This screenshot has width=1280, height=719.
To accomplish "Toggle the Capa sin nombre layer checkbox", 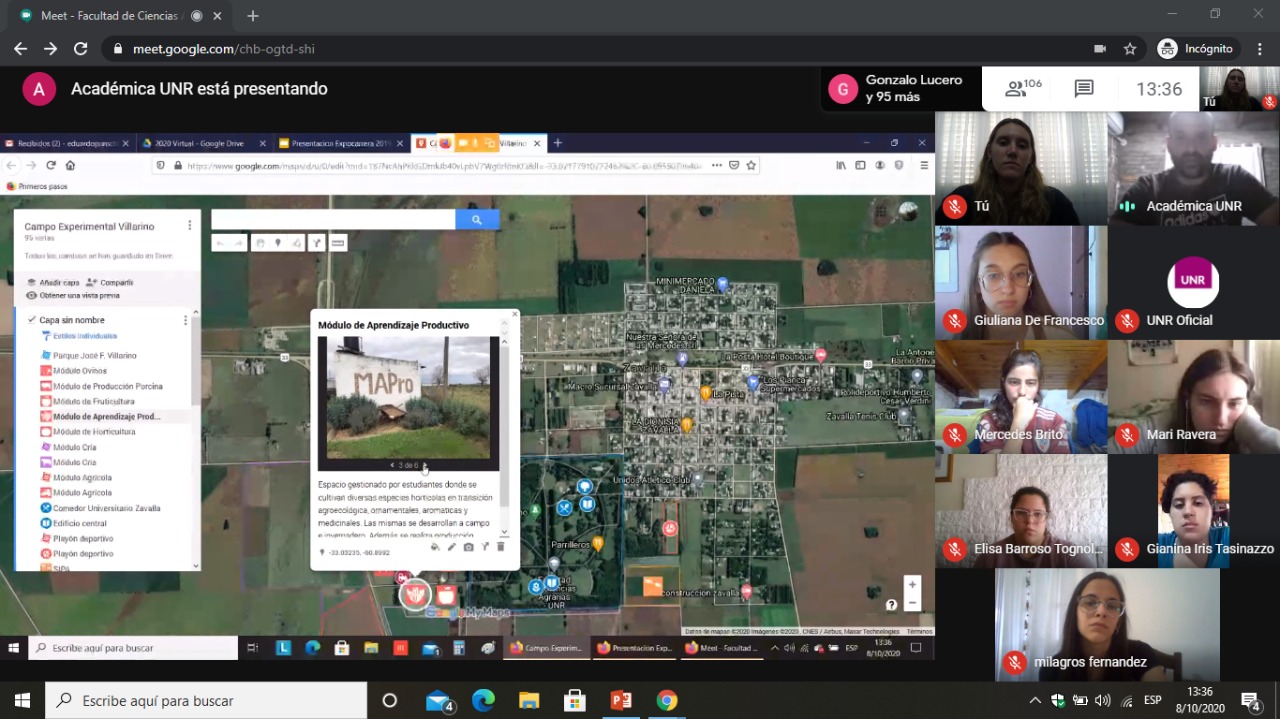I will (x=32, y=320).
